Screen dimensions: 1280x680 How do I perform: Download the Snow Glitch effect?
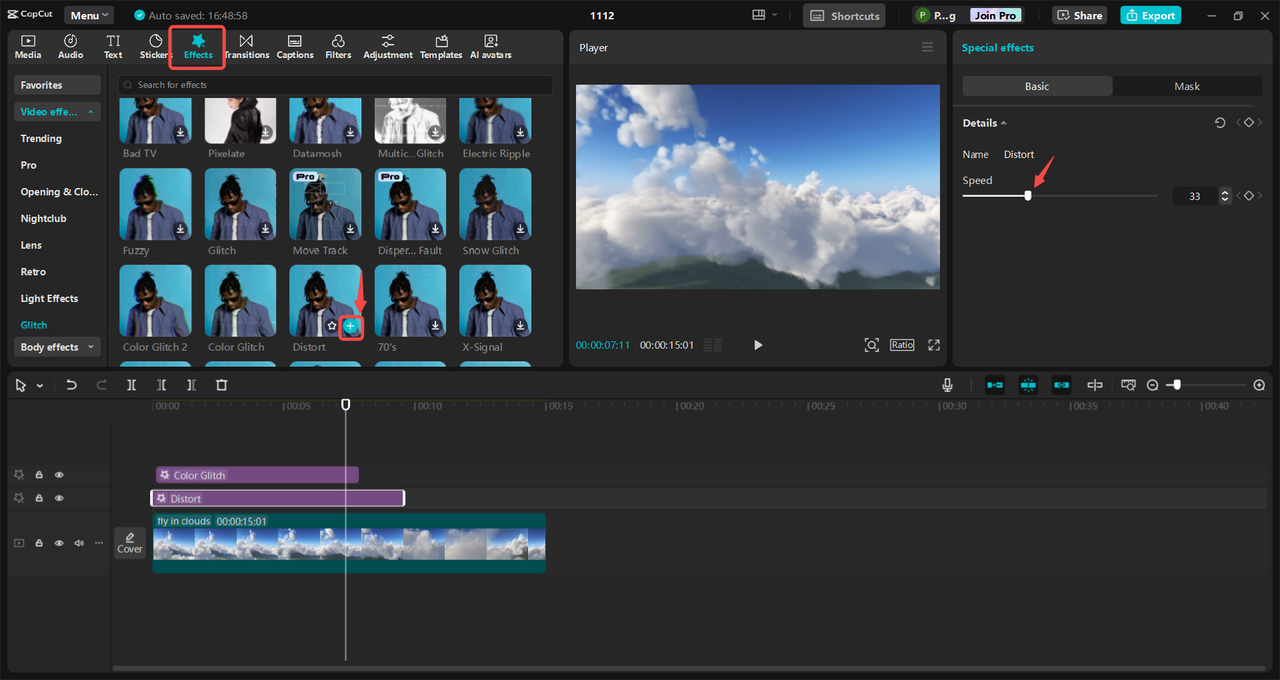point(520,229)
